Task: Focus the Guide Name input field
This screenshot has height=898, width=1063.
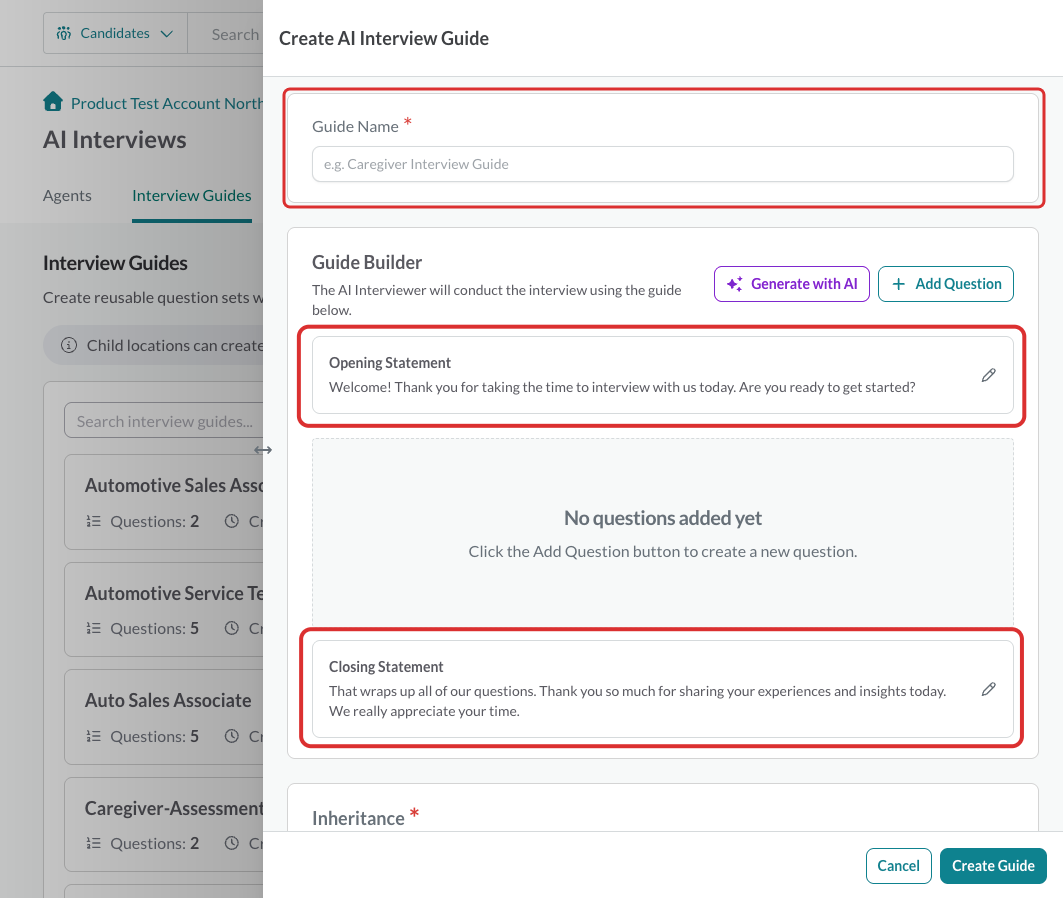Action: (662, 164)
